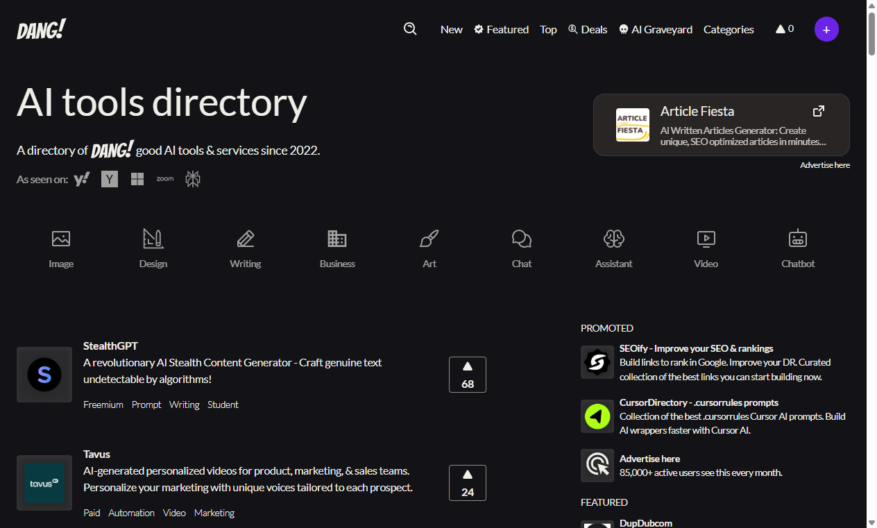Image resolution: width=877 pixels, height=528 pixels.
Task: Select the Prompt tag under StealthGPT
Action: point(146,404)
